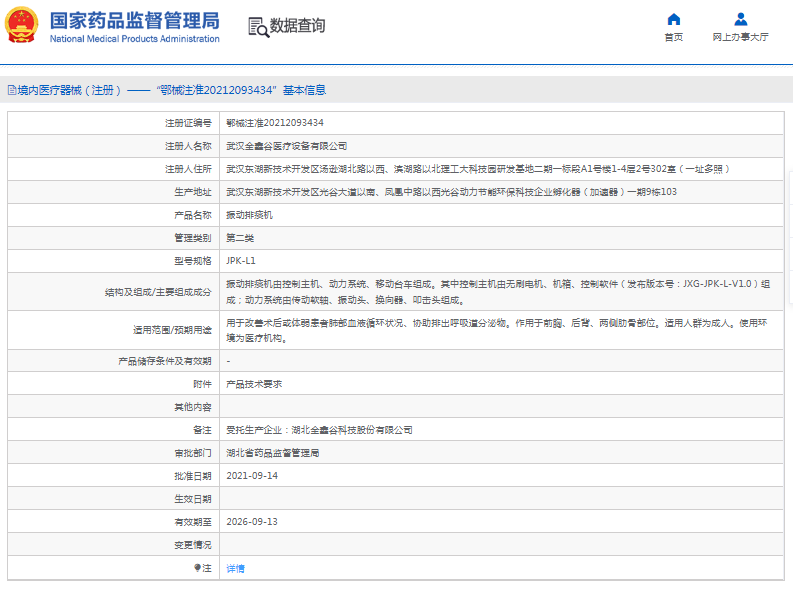Click 首页 label text
This screenshot has width=793, height=589.
coord(674,37)
